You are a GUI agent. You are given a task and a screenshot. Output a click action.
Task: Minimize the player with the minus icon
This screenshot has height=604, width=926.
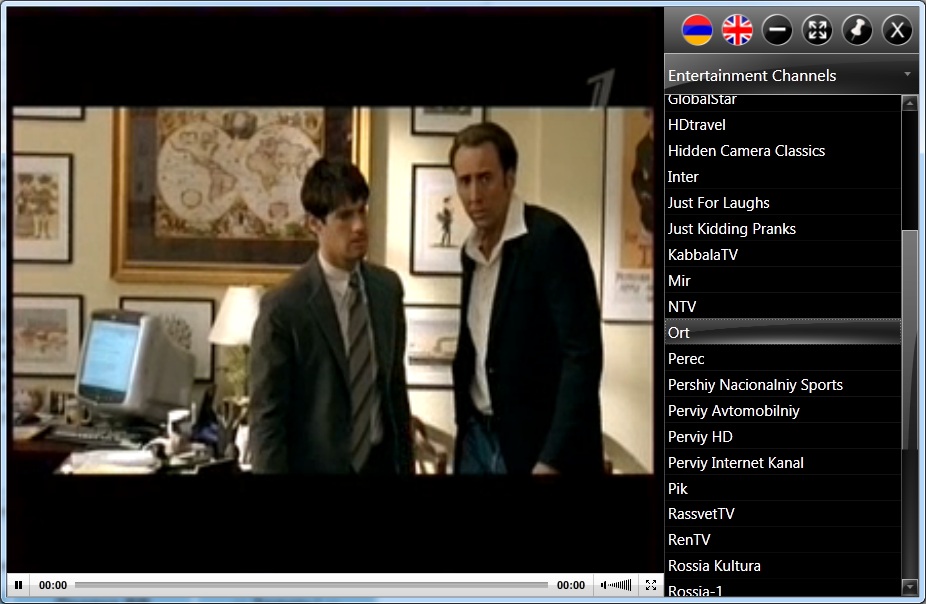[x=777, y=30]
